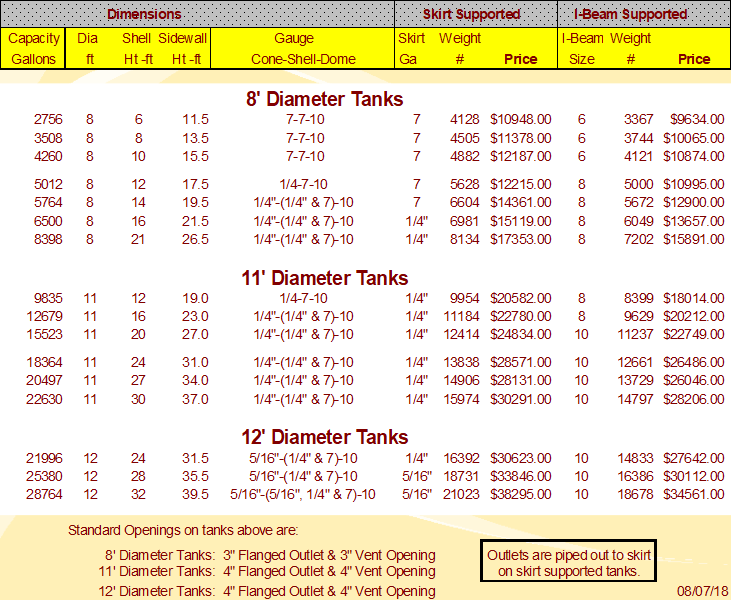Click the date 08/07/18
Image resolution: width=731 pixels, height=600 pixels.
(703, 591)
